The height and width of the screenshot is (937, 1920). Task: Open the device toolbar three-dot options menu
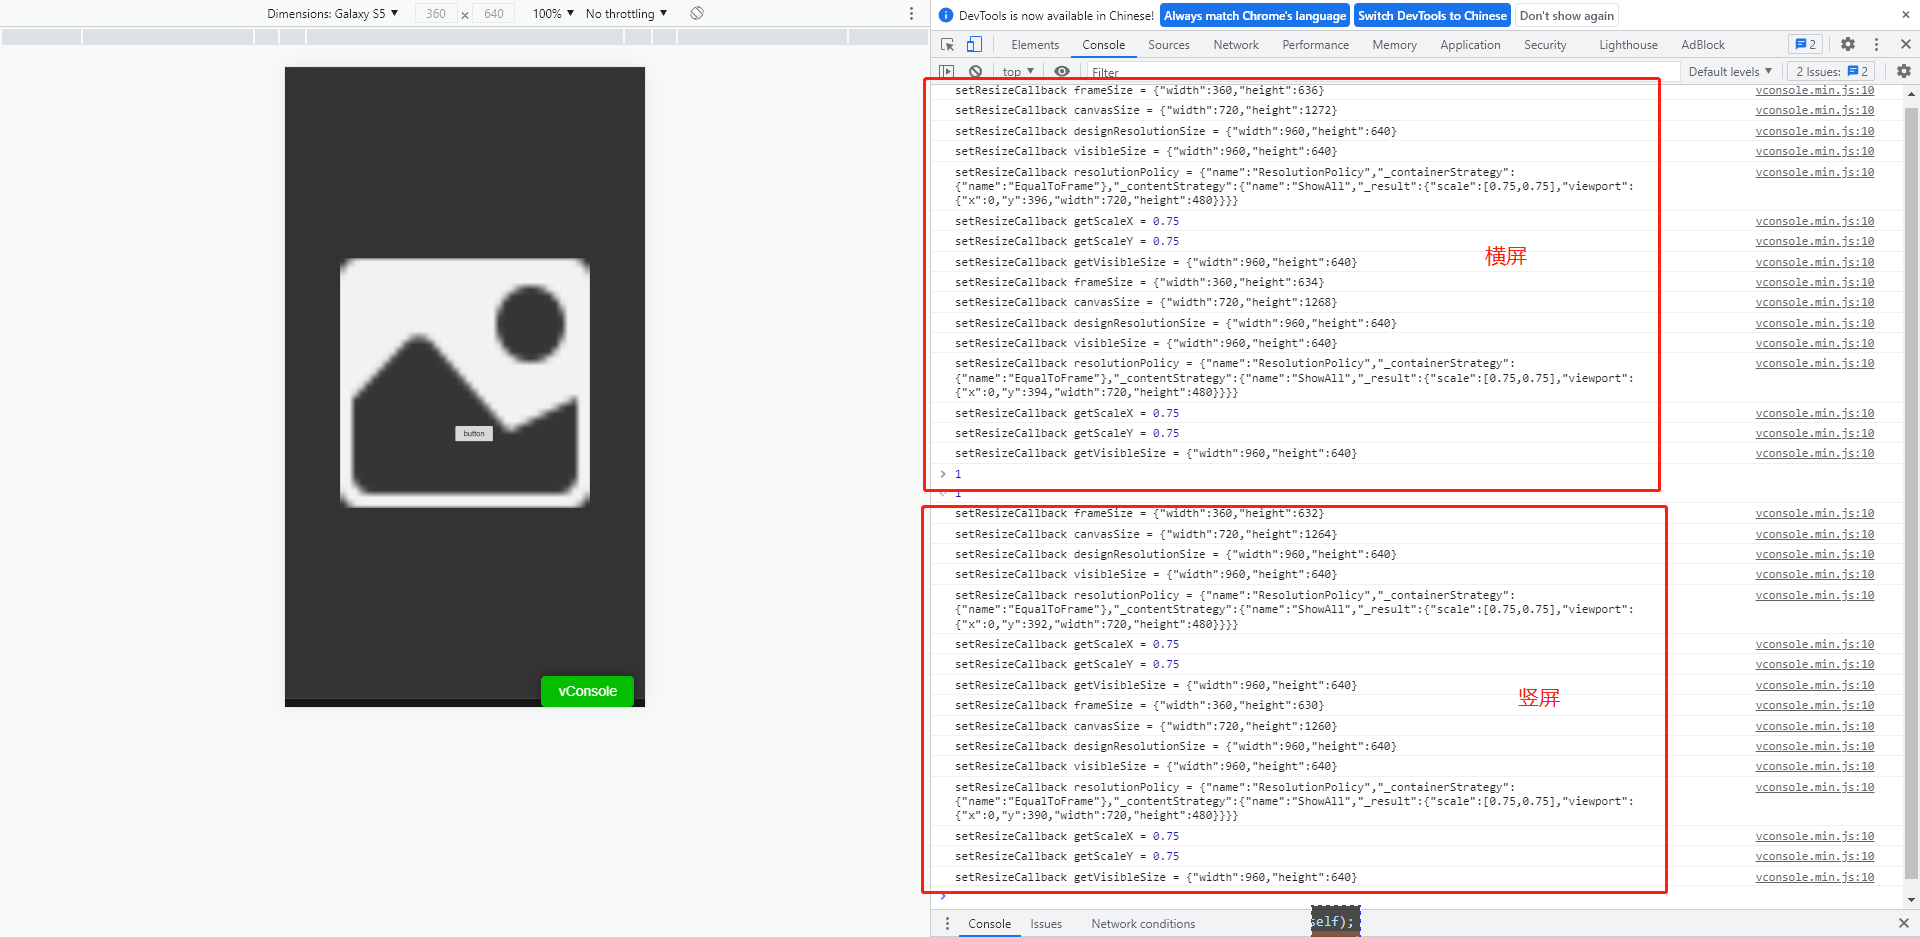coord(911,13)
